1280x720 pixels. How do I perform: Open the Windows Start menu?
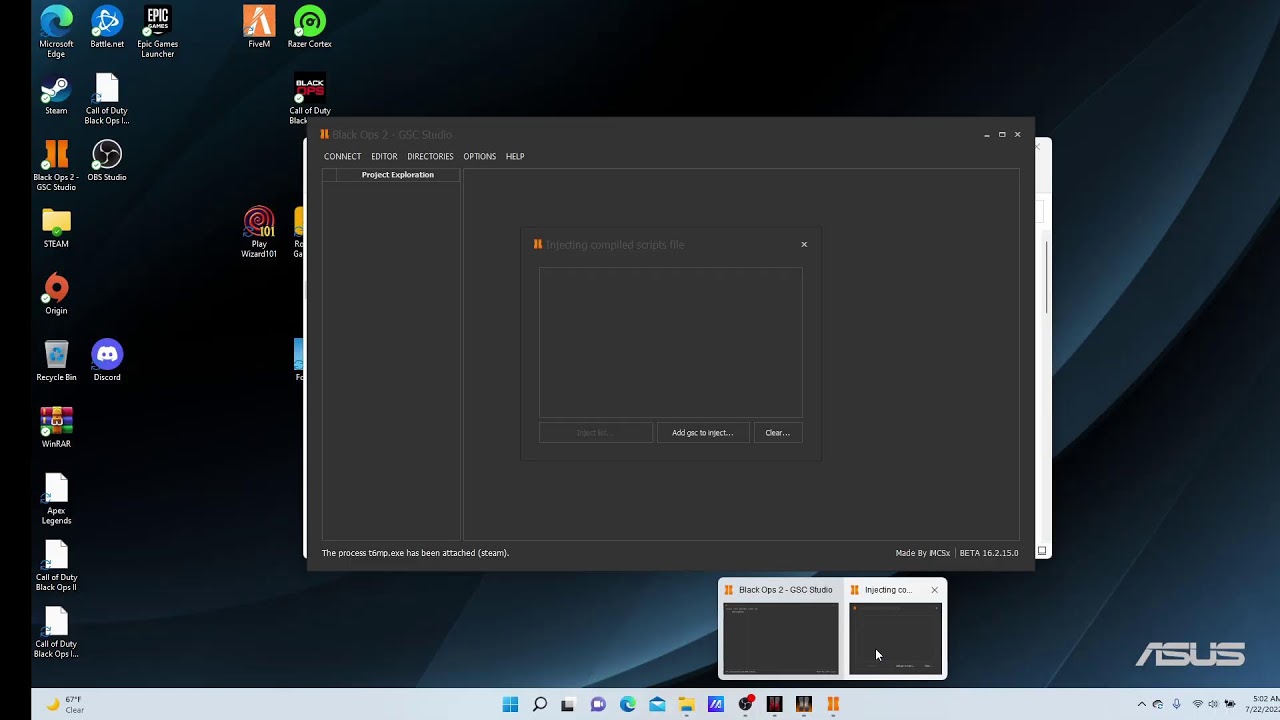tap(510, 704)
